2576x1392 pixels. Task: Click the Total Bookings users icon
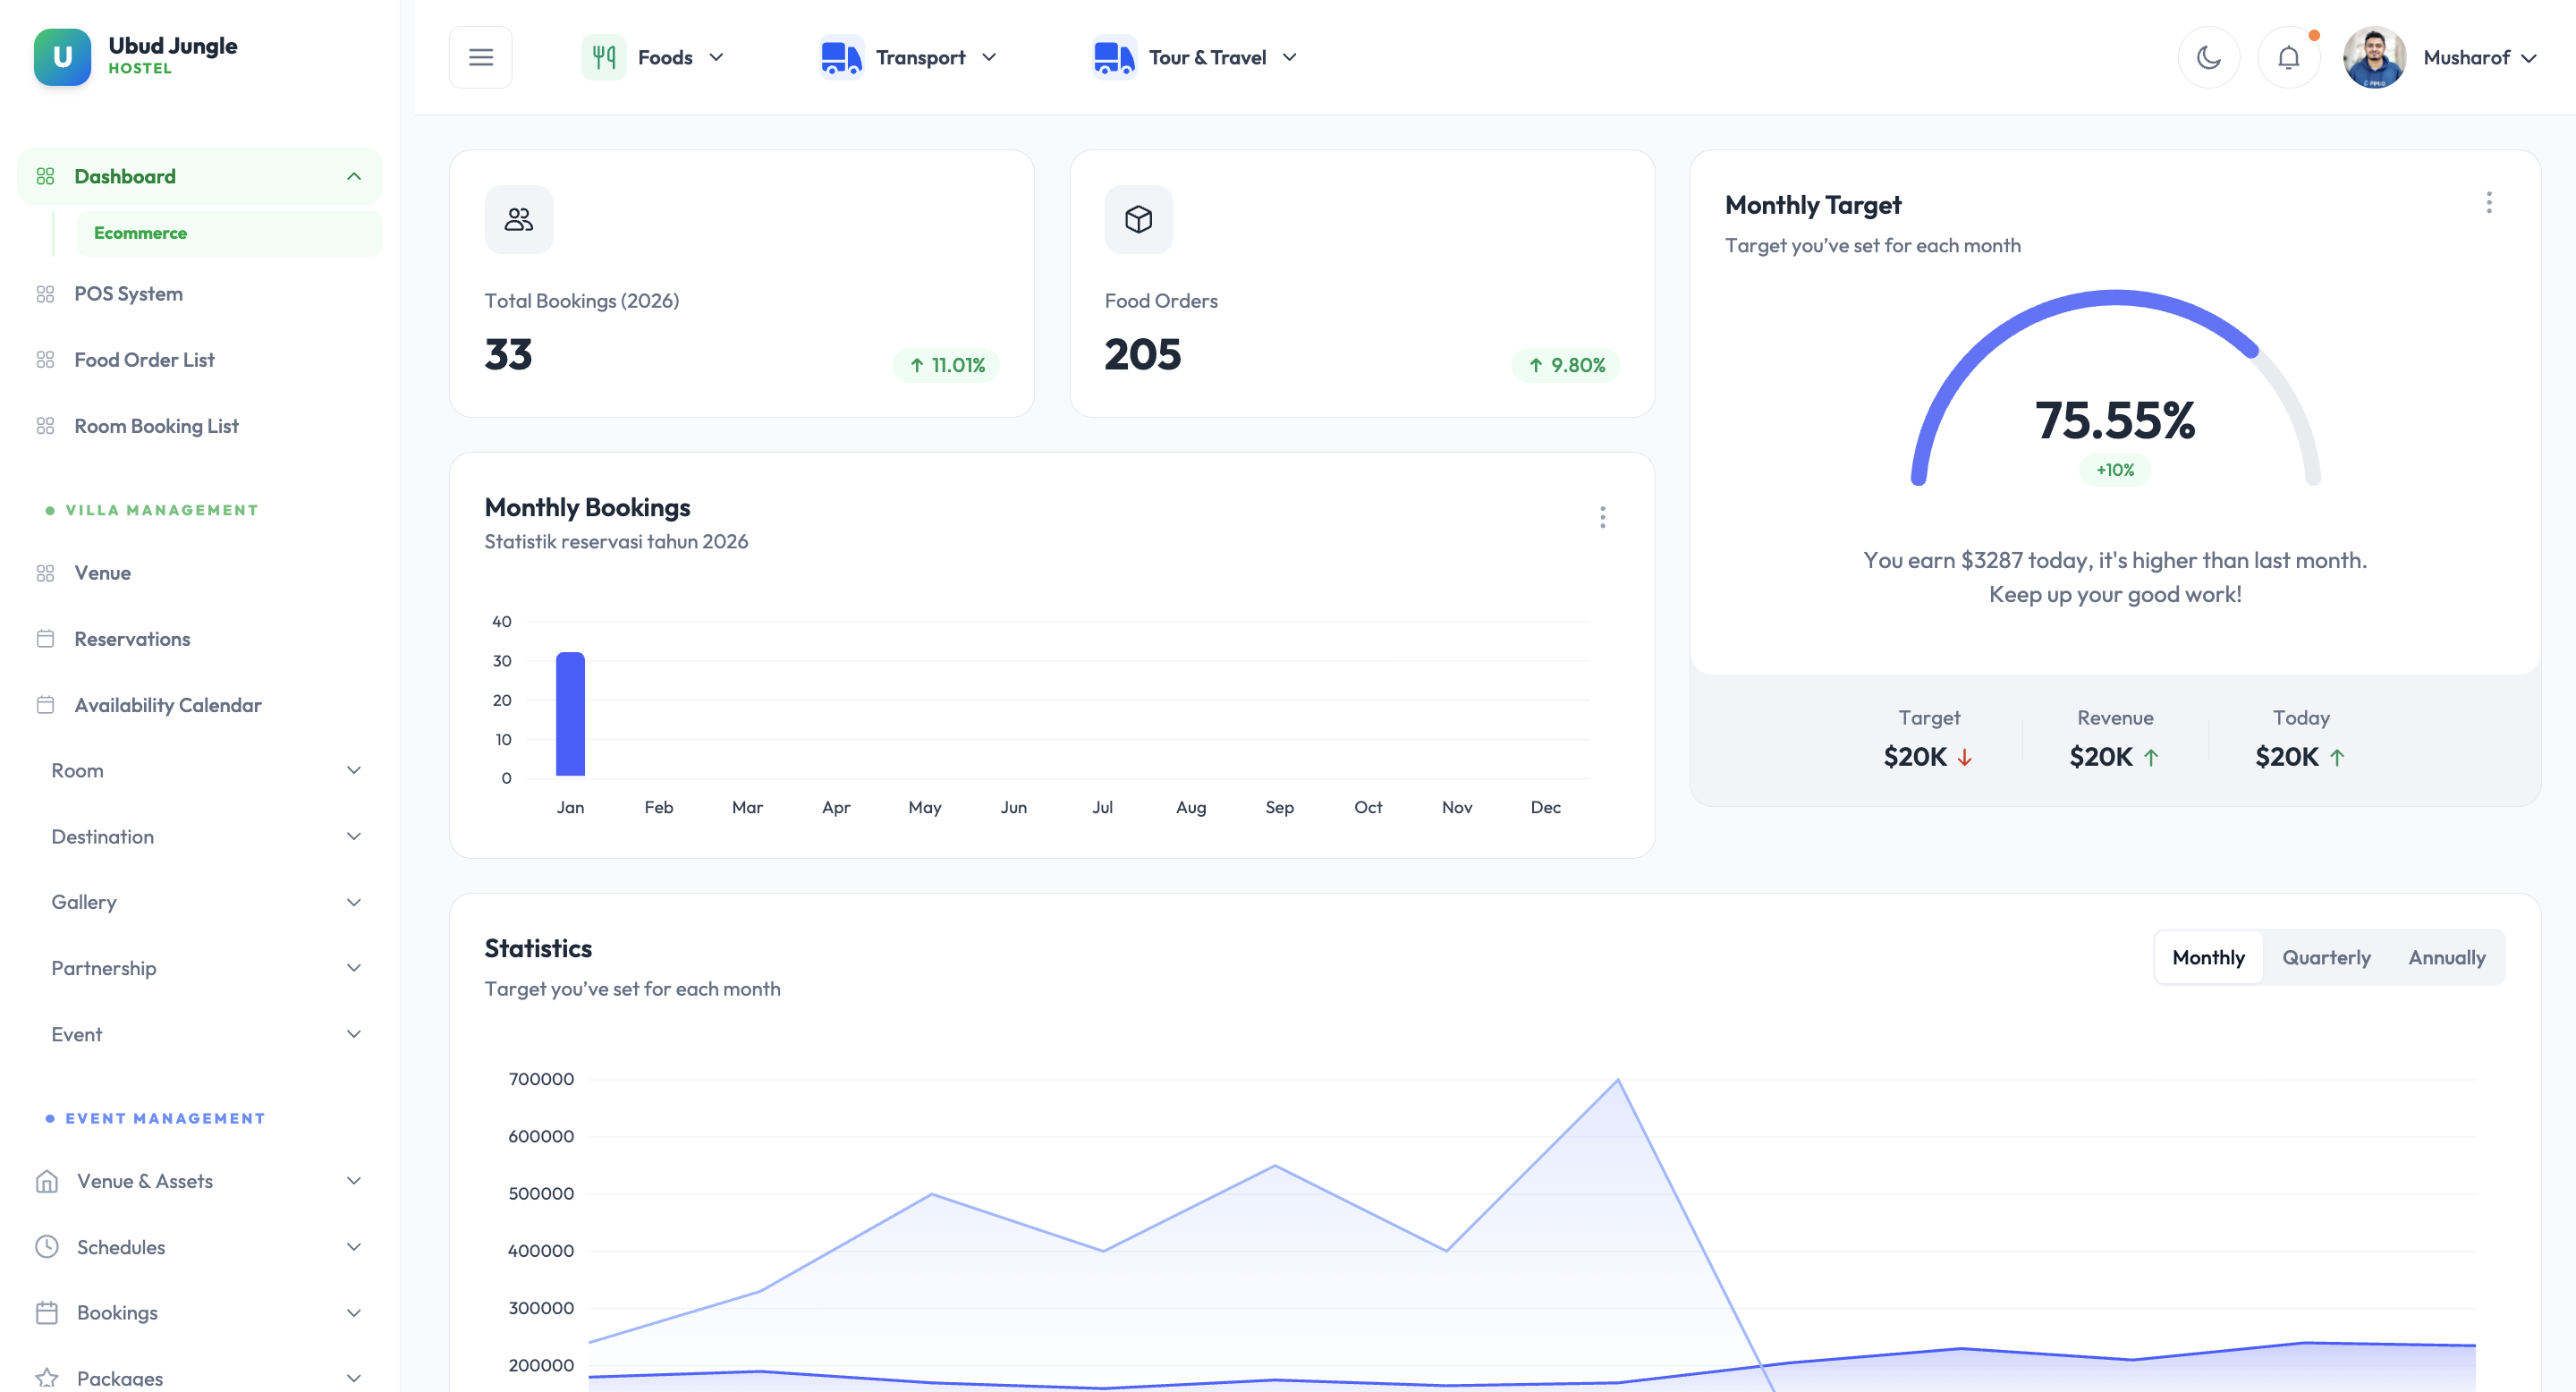pyautogui.click(x=518, y=219)
